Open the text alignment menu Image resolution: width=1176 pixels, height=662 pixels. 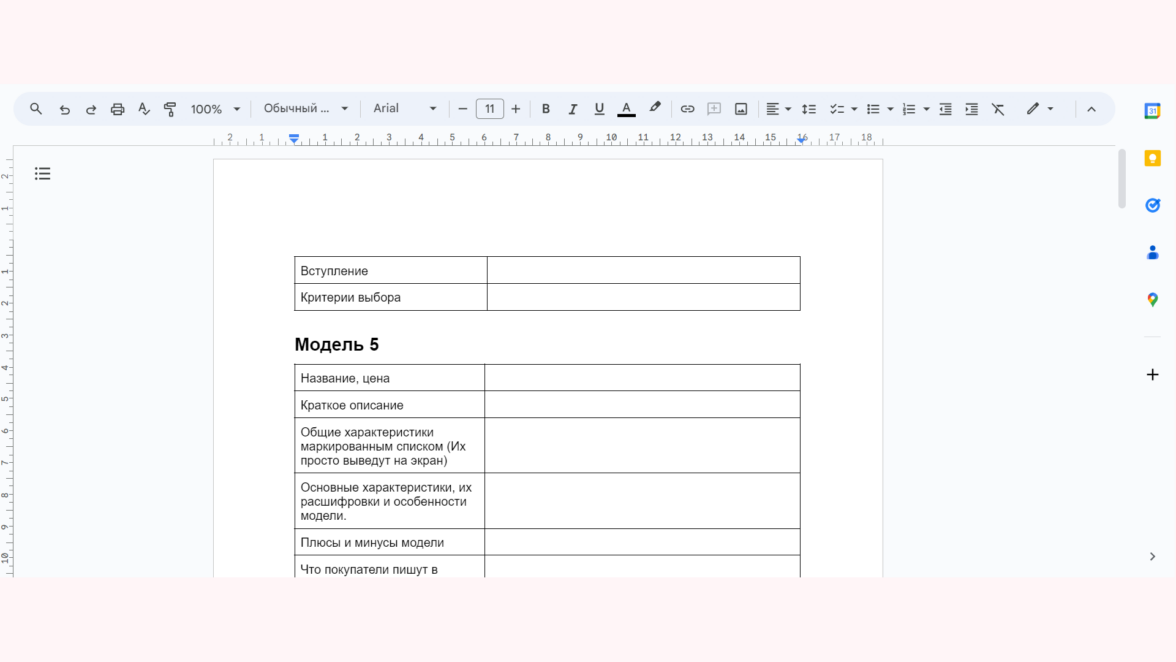coord(778,109)
